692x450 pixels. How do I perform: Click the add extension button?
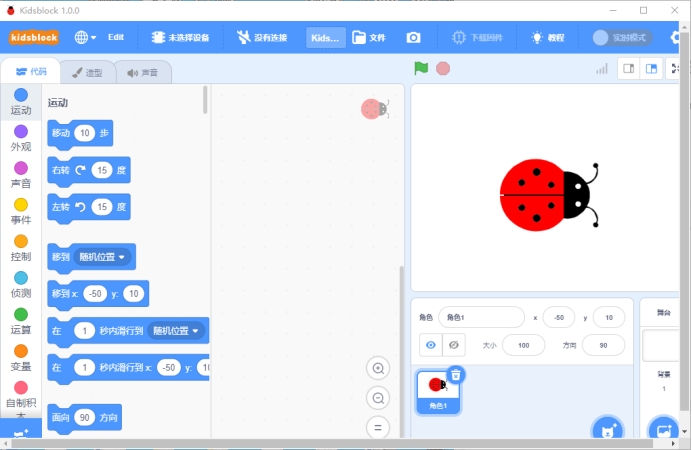click(x=21, y=429)
